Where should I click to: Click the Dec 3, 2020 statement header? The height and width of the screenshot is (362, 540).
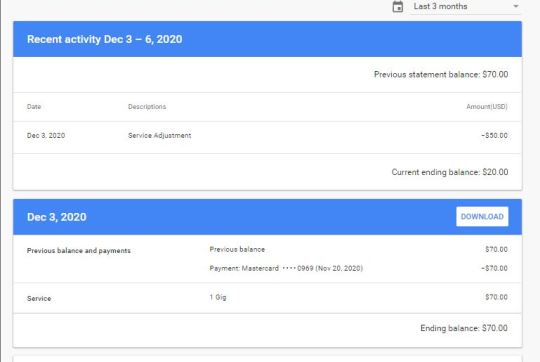tap(57, 217)
